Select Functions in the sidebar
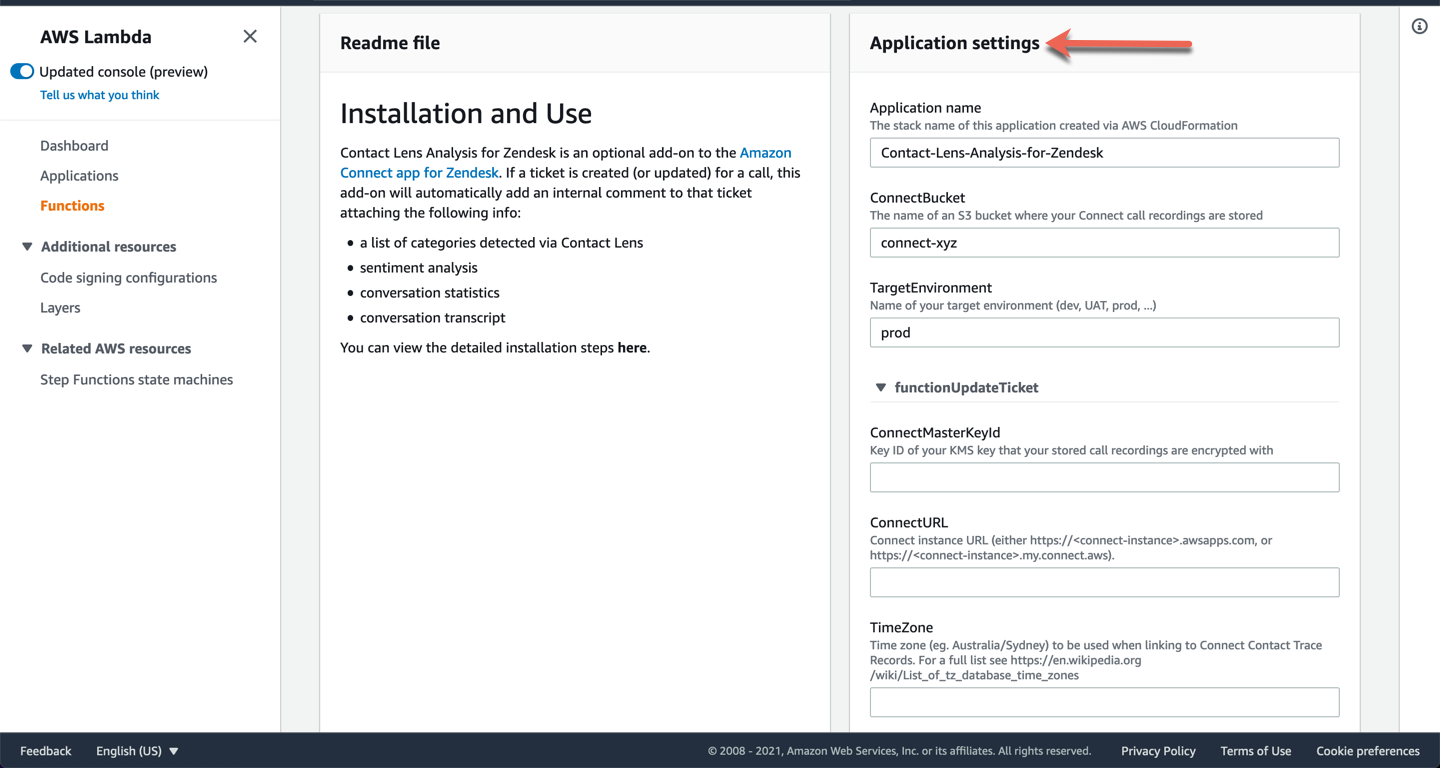 coord(72,206)
